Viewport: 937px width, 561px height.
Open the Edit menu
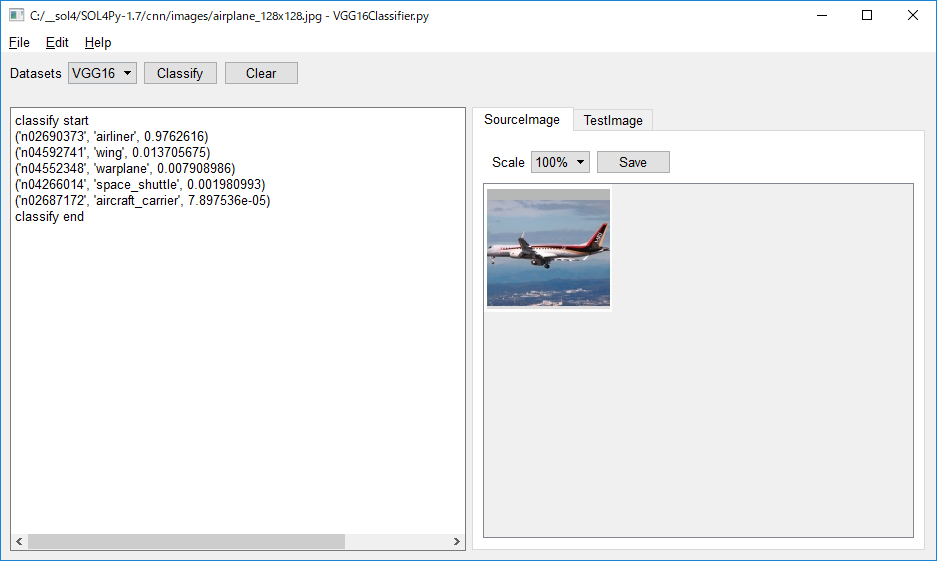point(57,42)
